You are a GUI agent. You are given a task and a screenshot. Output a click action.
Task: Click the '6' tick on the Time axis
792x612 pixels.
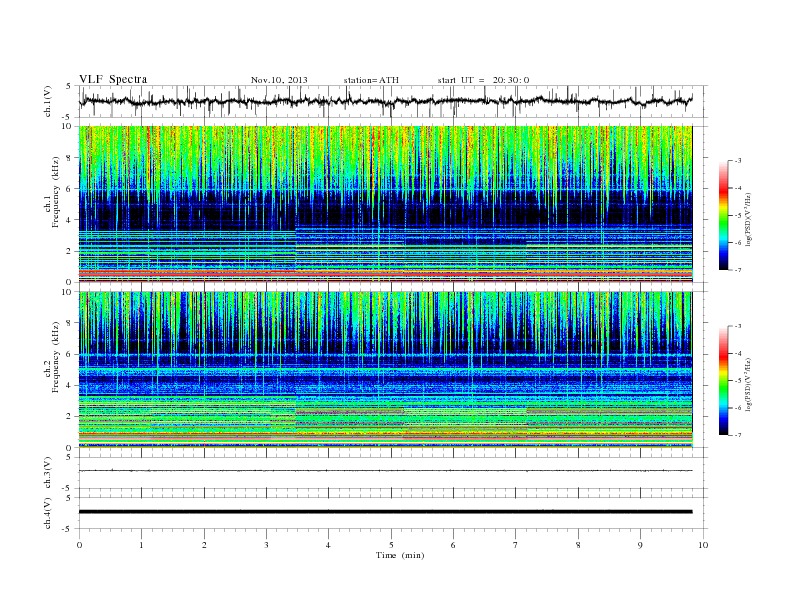tap(453, 545)
